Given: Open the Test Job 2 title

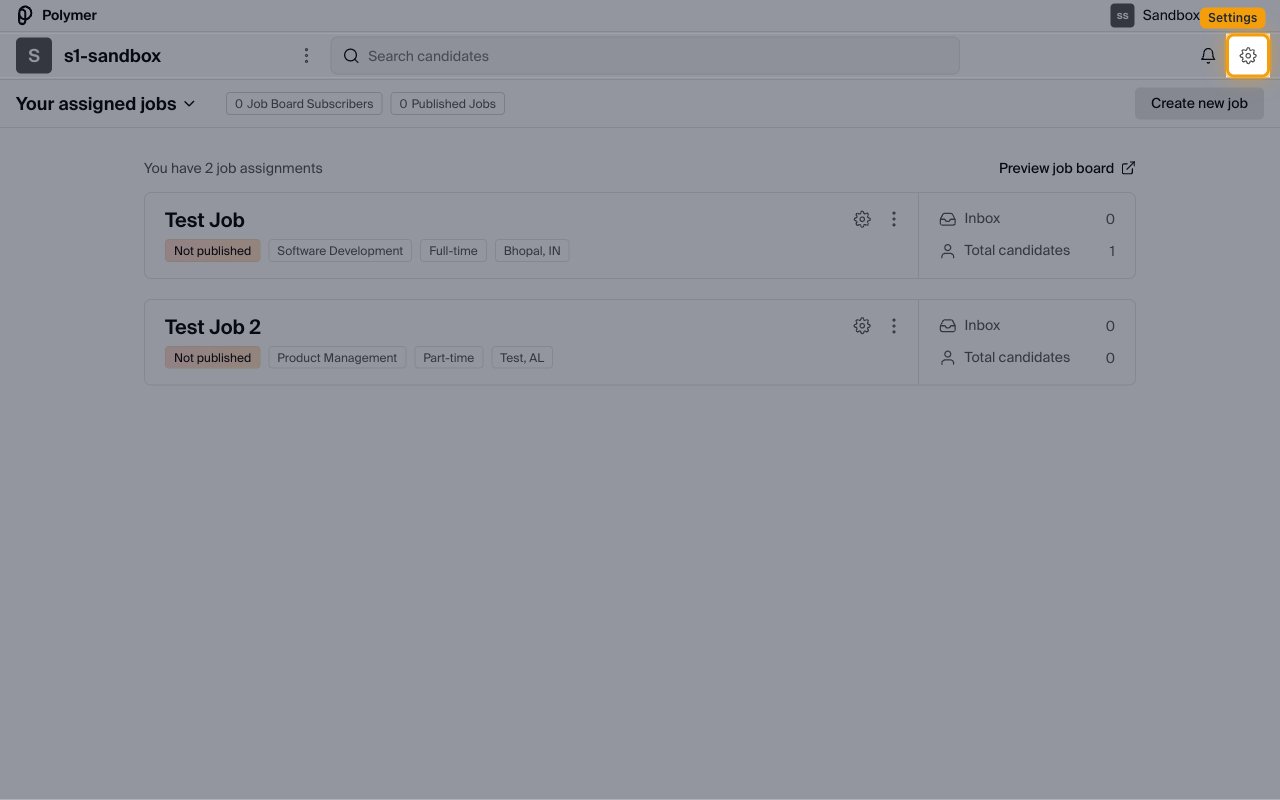Looking at the screenshot, I should pos(213,327).
